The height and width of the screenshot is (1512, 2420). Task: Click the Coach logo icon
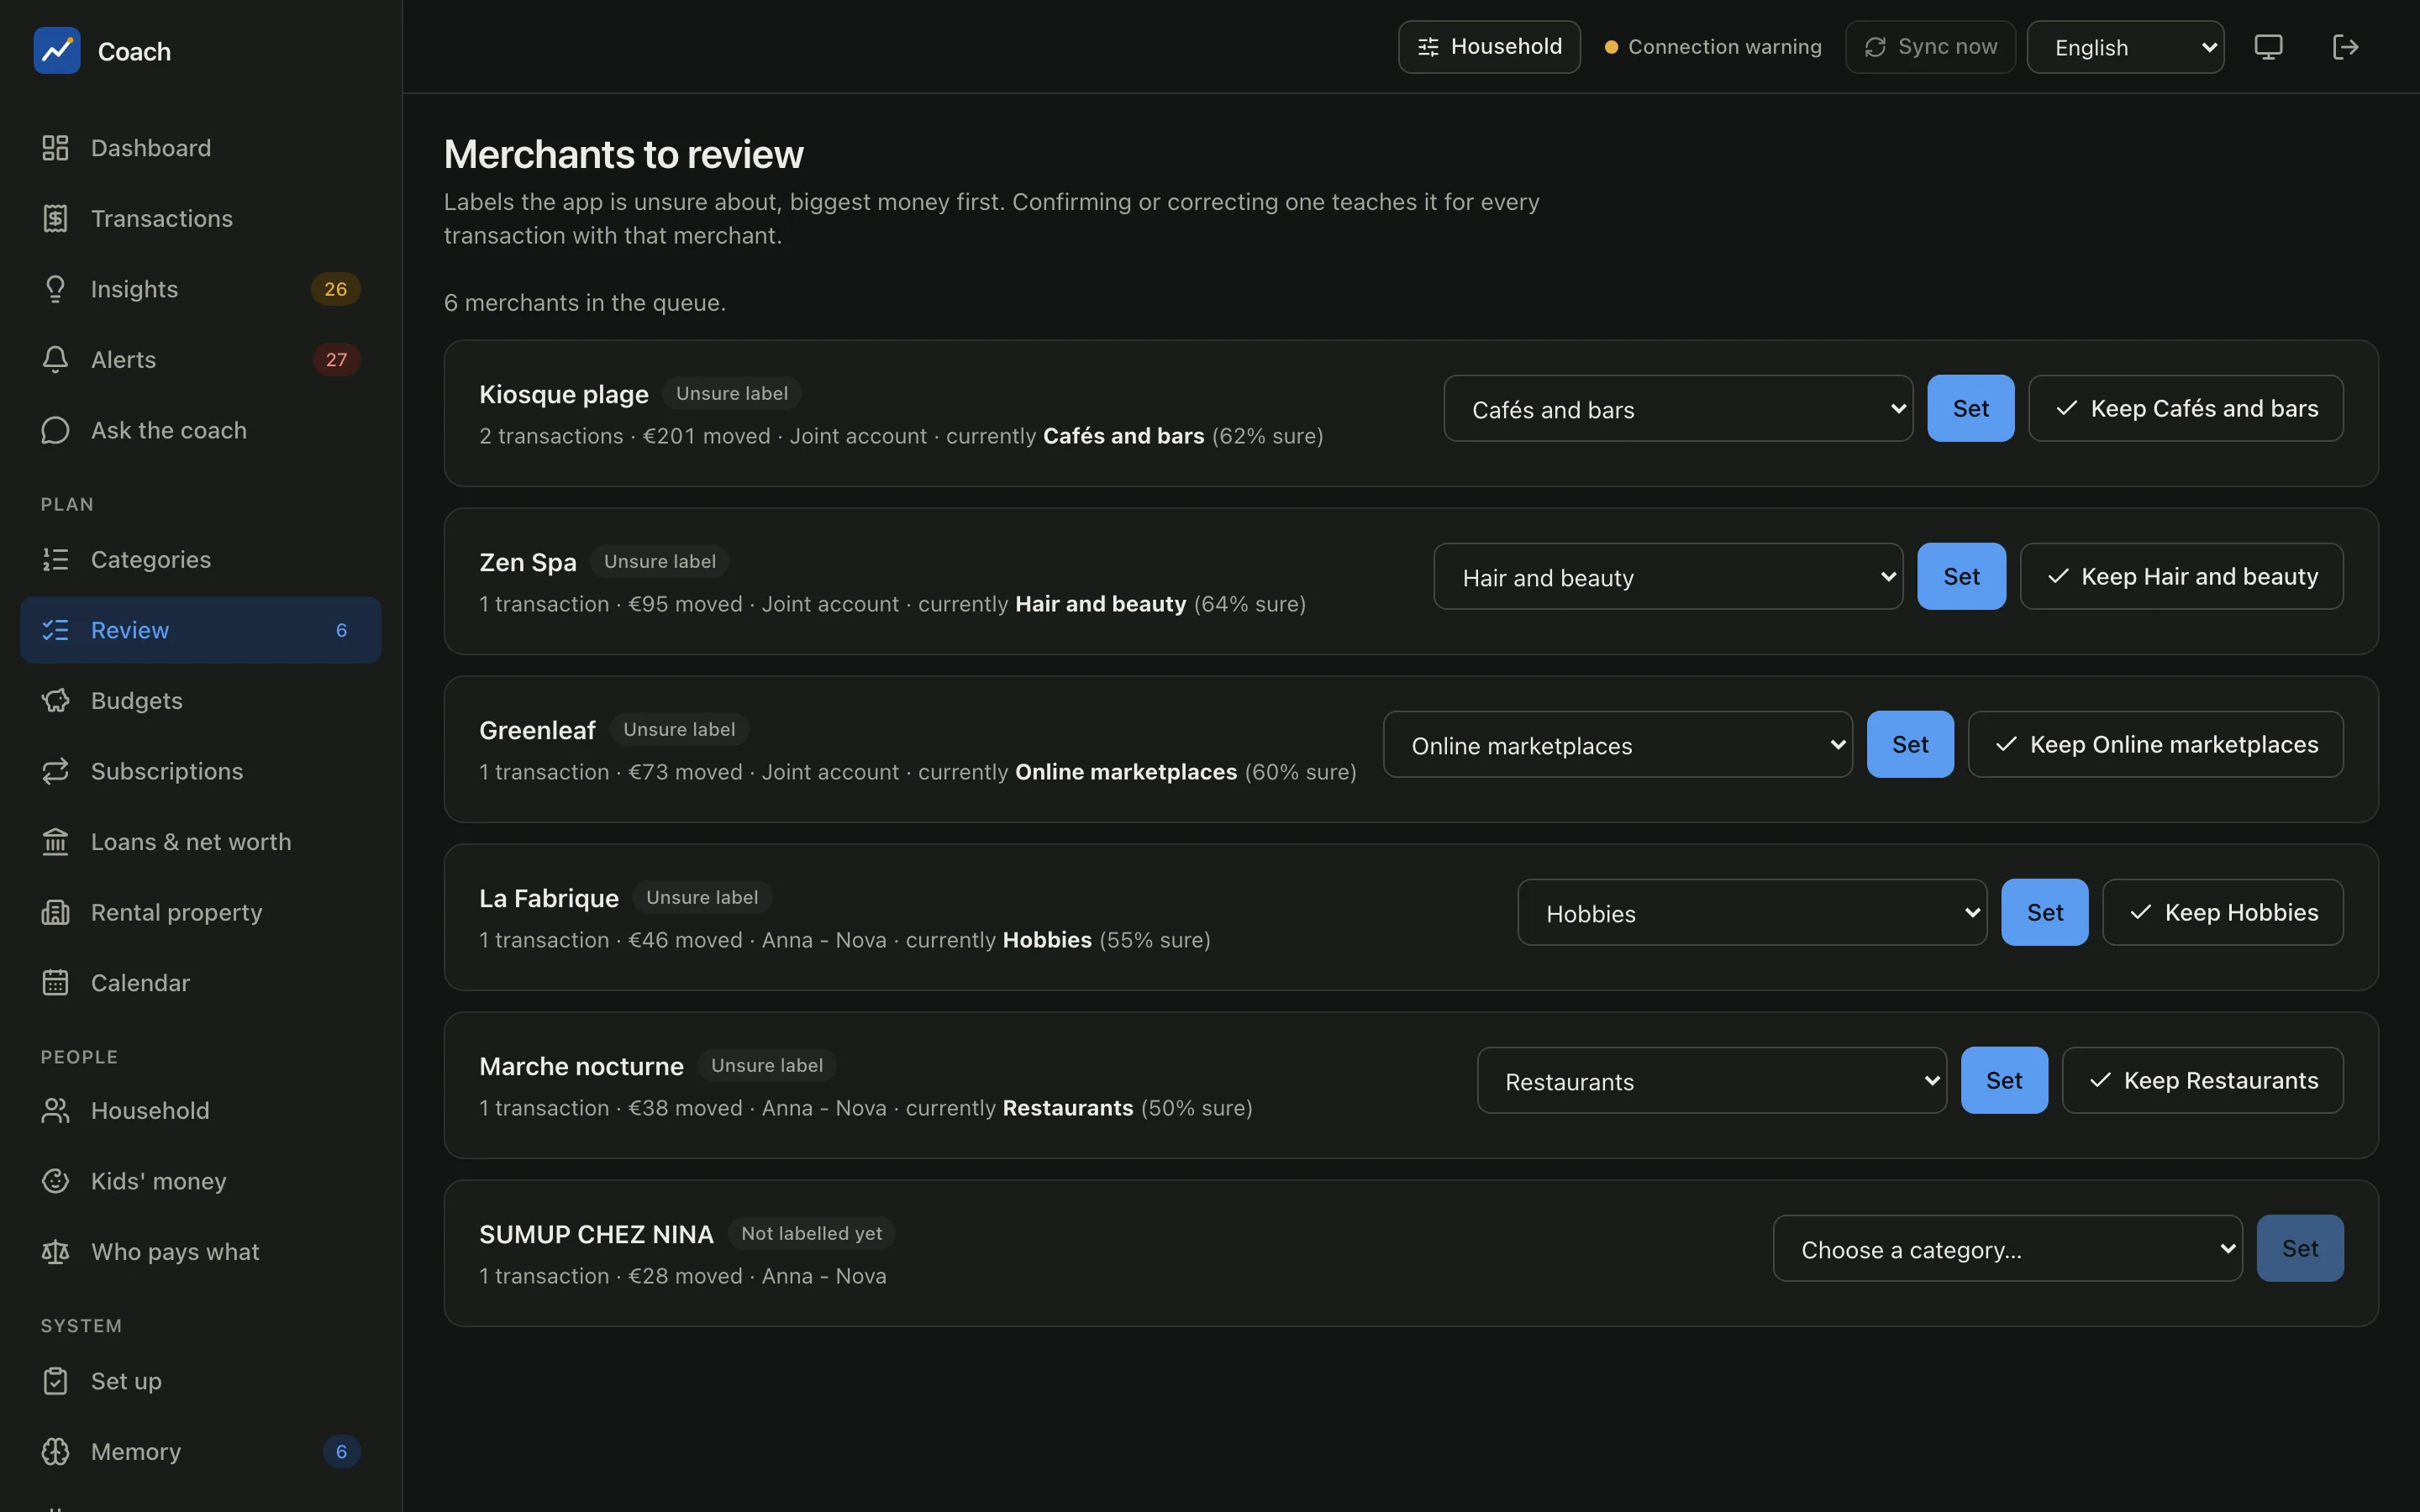click(x=57, y=50)
